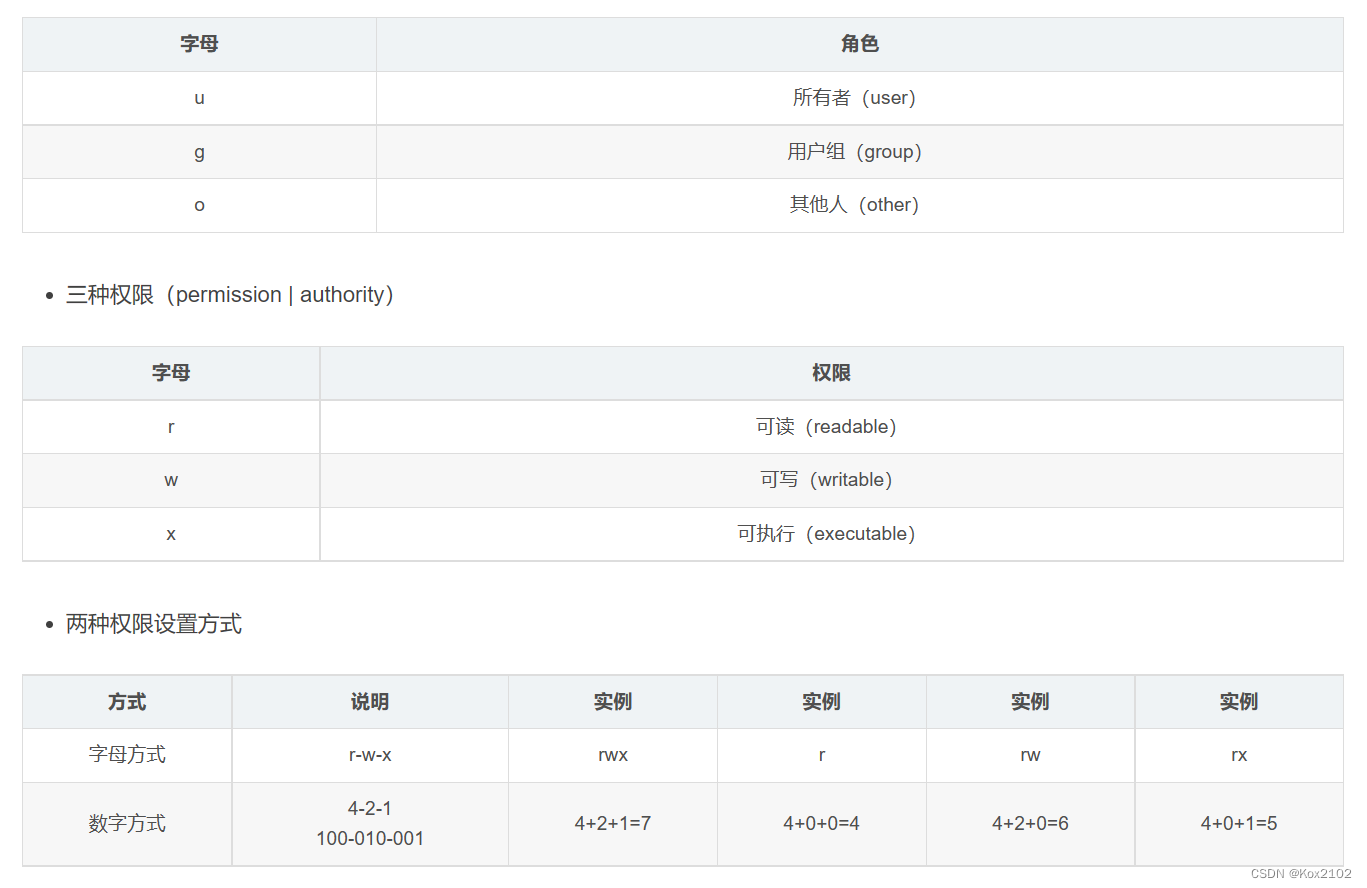Click the rx cell
This screenshot has width=1367, height=888.
click(1239, 755)
